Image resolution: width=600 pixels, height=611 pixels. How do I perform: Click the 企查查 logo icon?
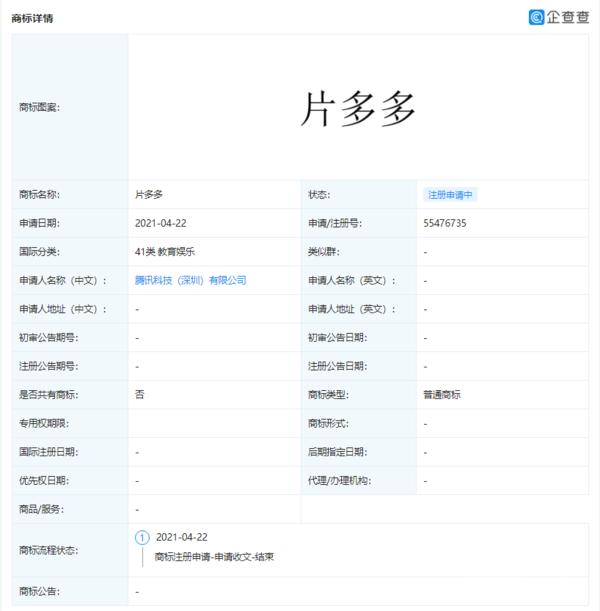point(536,17)
